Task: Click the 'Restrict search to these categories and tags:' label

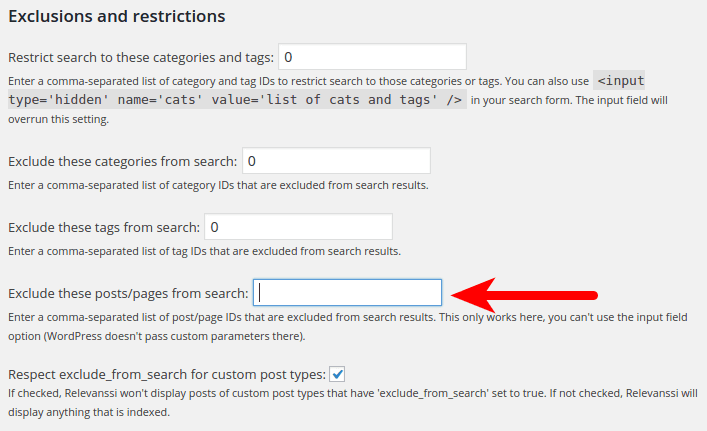Action: (141, 58)
